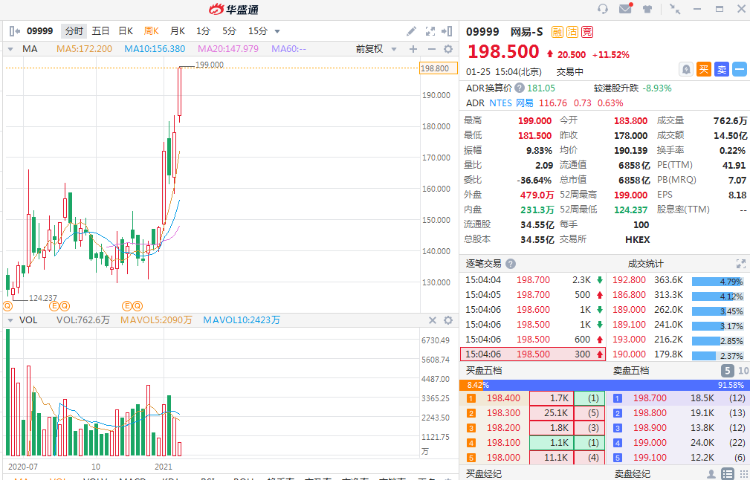Click the compact window shrink icon
750x480 pixels.
click(675, 9)
